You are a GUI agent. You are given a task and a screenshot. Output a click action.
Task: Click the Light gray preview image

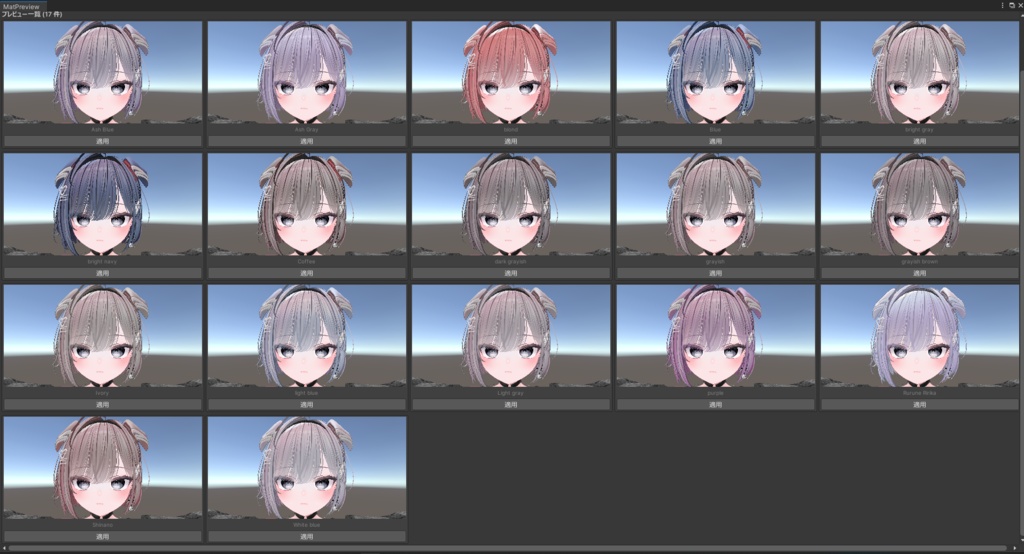point(511,336)
